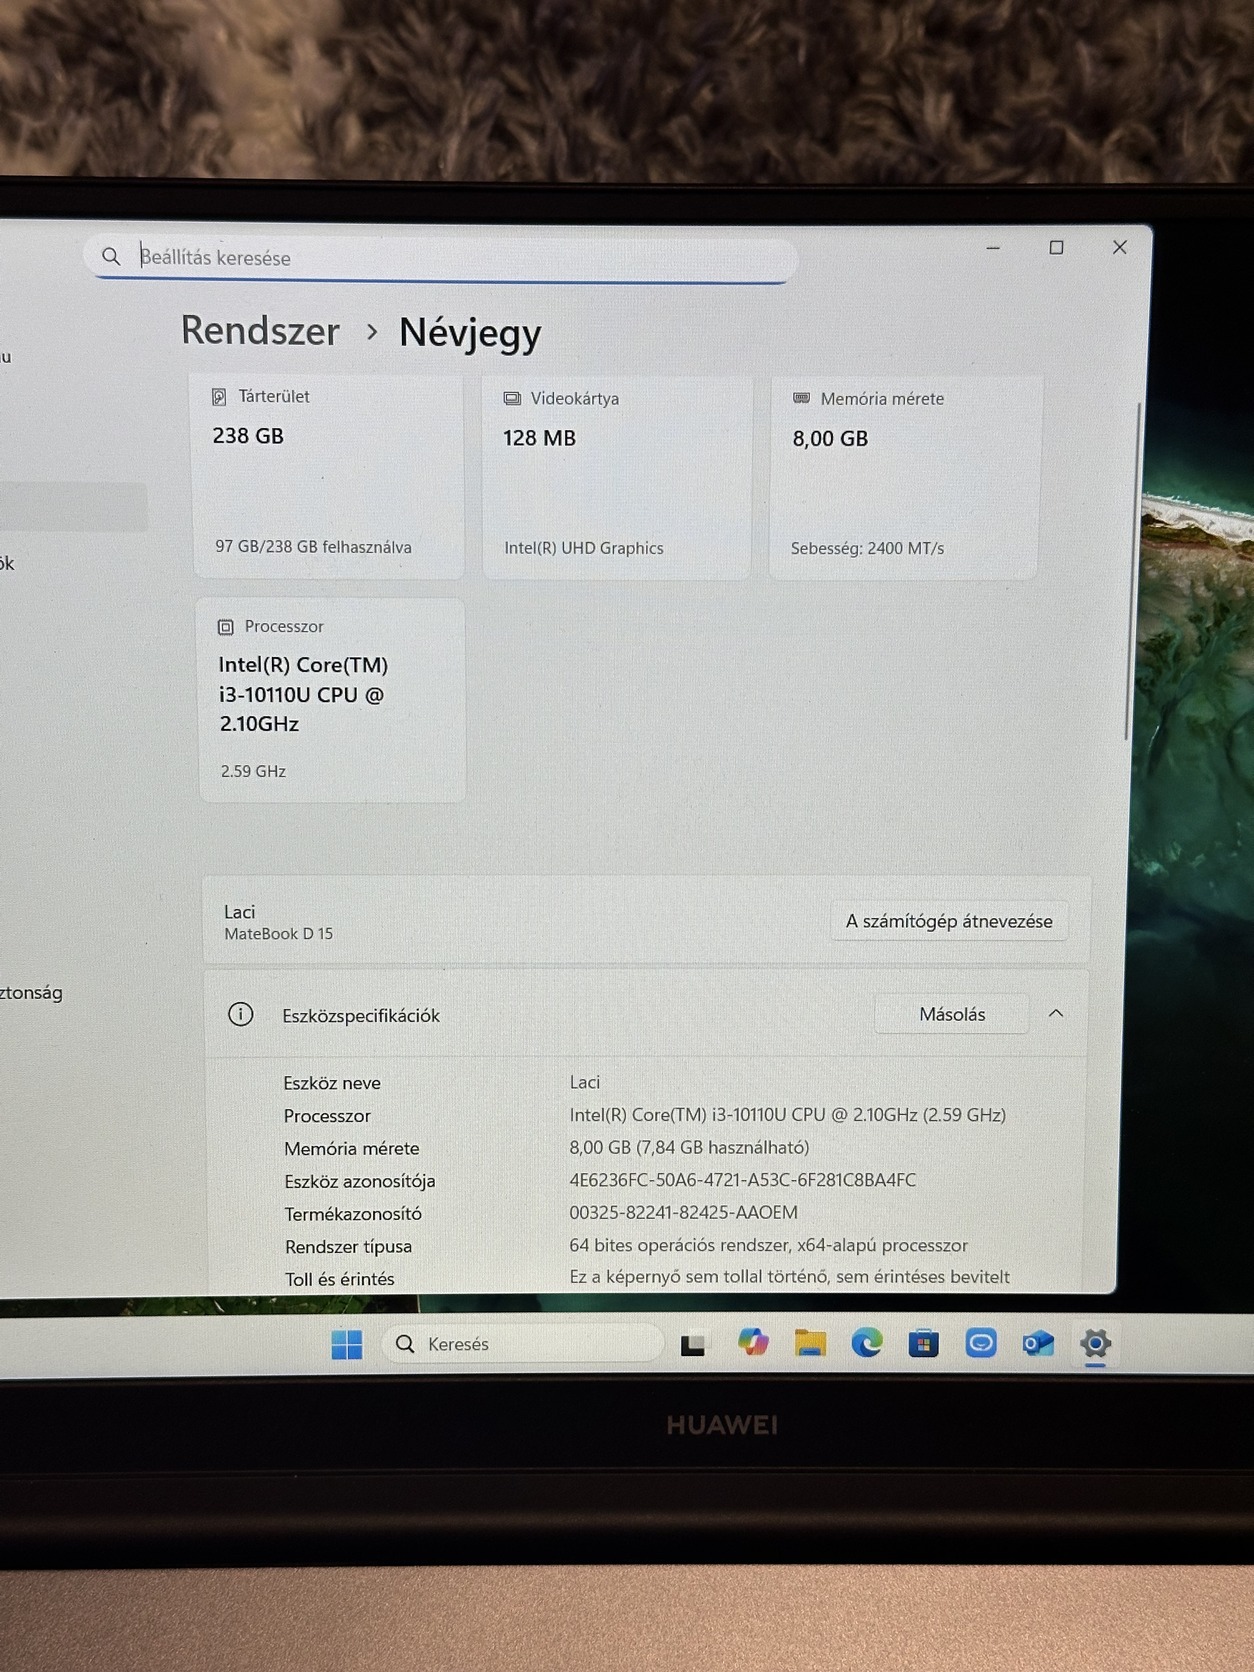
Task: Select the 2.59 GHz text in processor card
Action: pyautogui.click(x=253, y=771)
